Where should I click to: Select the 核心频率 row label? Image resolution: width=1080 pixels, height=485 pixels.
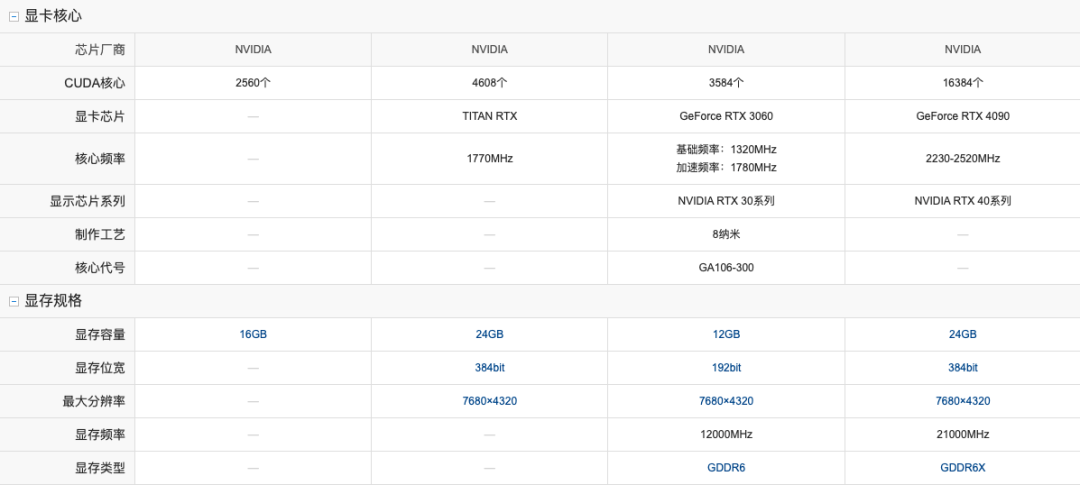coord(101,158)
